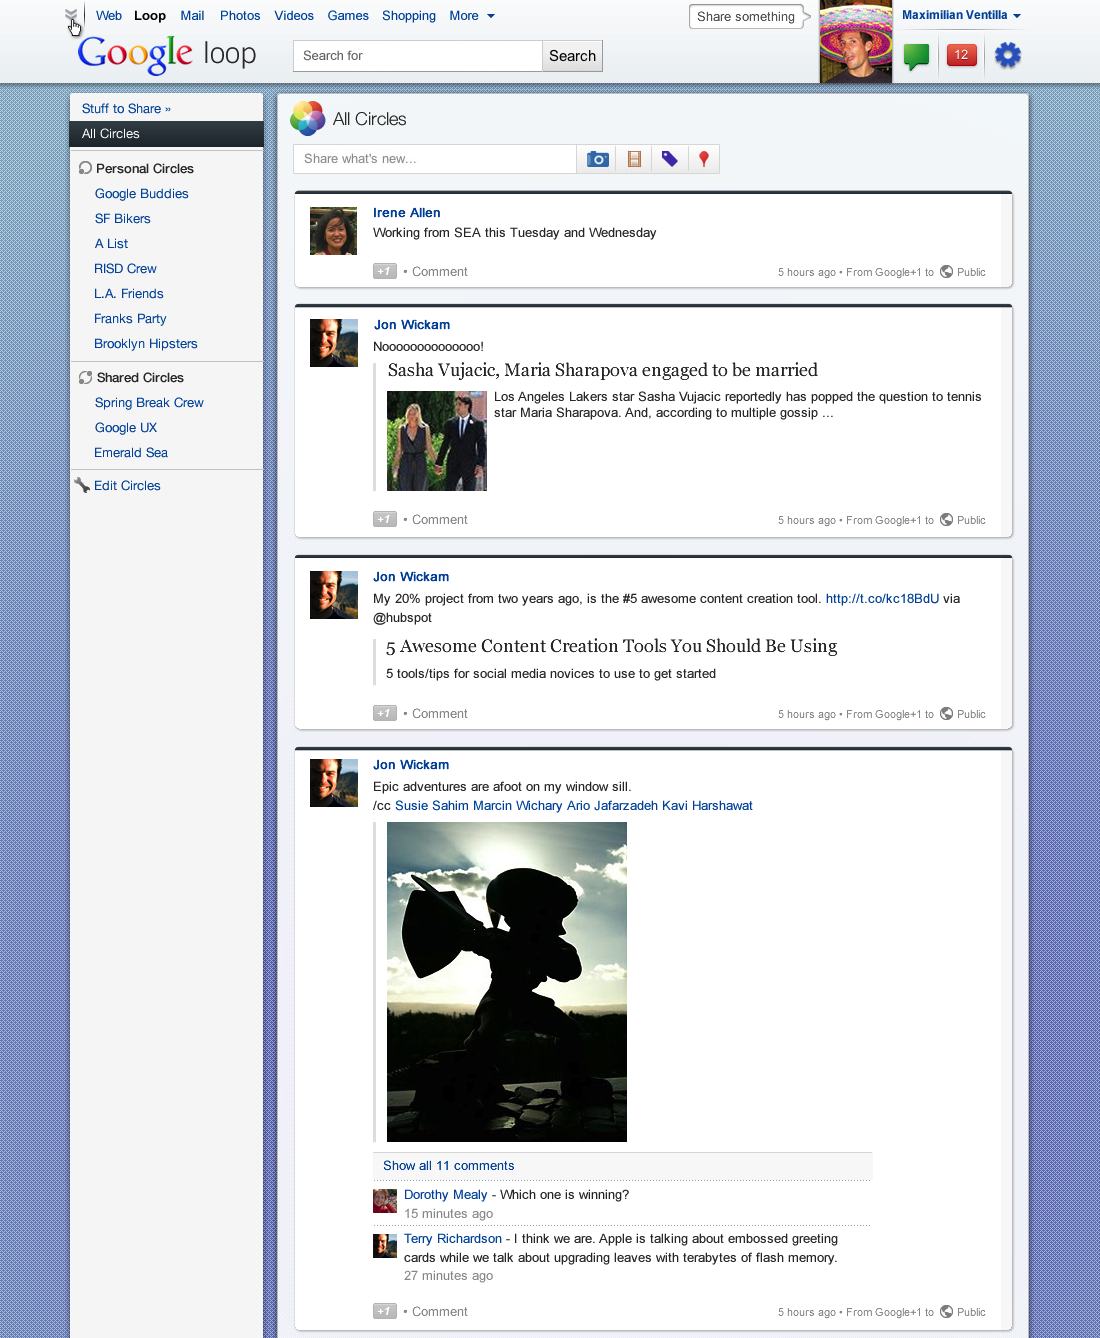Open the 5 Awesome Content Creation Tools headline
The height and width of the screenshot is (1338, 1100).
612,646
